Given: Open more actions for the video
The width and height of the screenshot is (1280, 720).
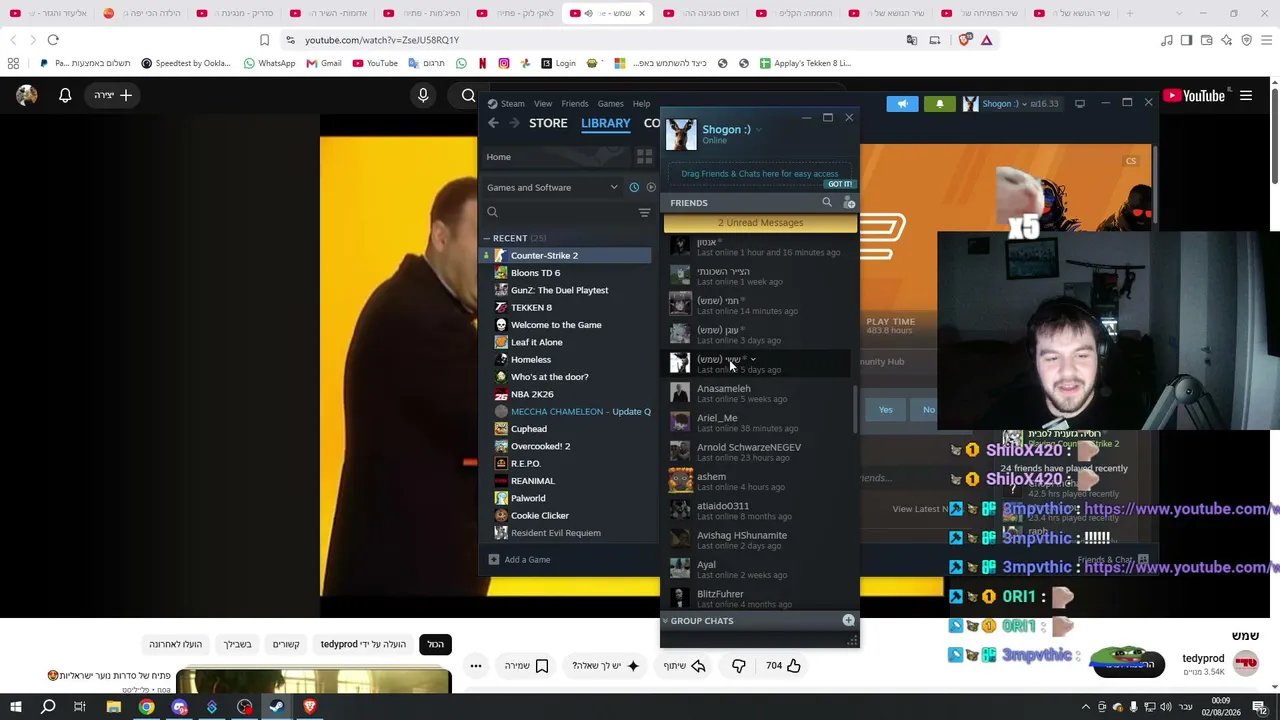Looking at the screenshot, I should (x=476, y=665).
